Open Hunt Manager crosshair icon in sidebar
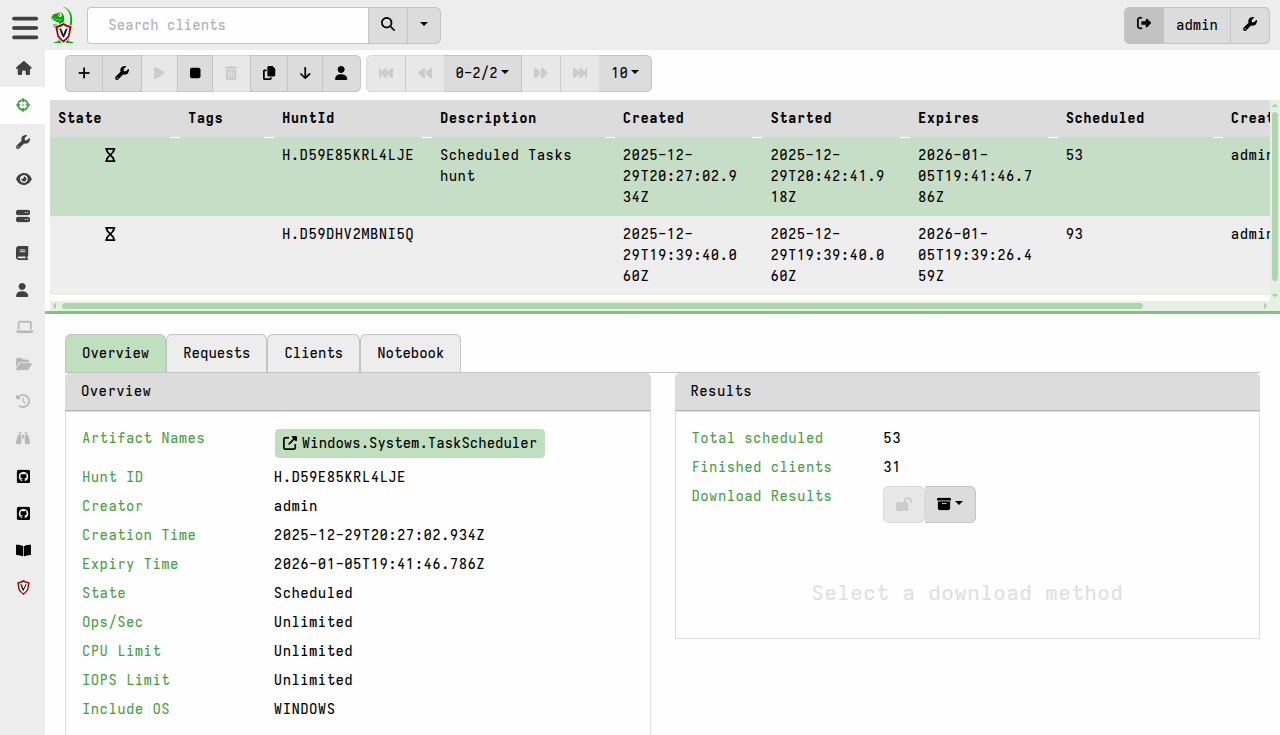 pos(23,105)
